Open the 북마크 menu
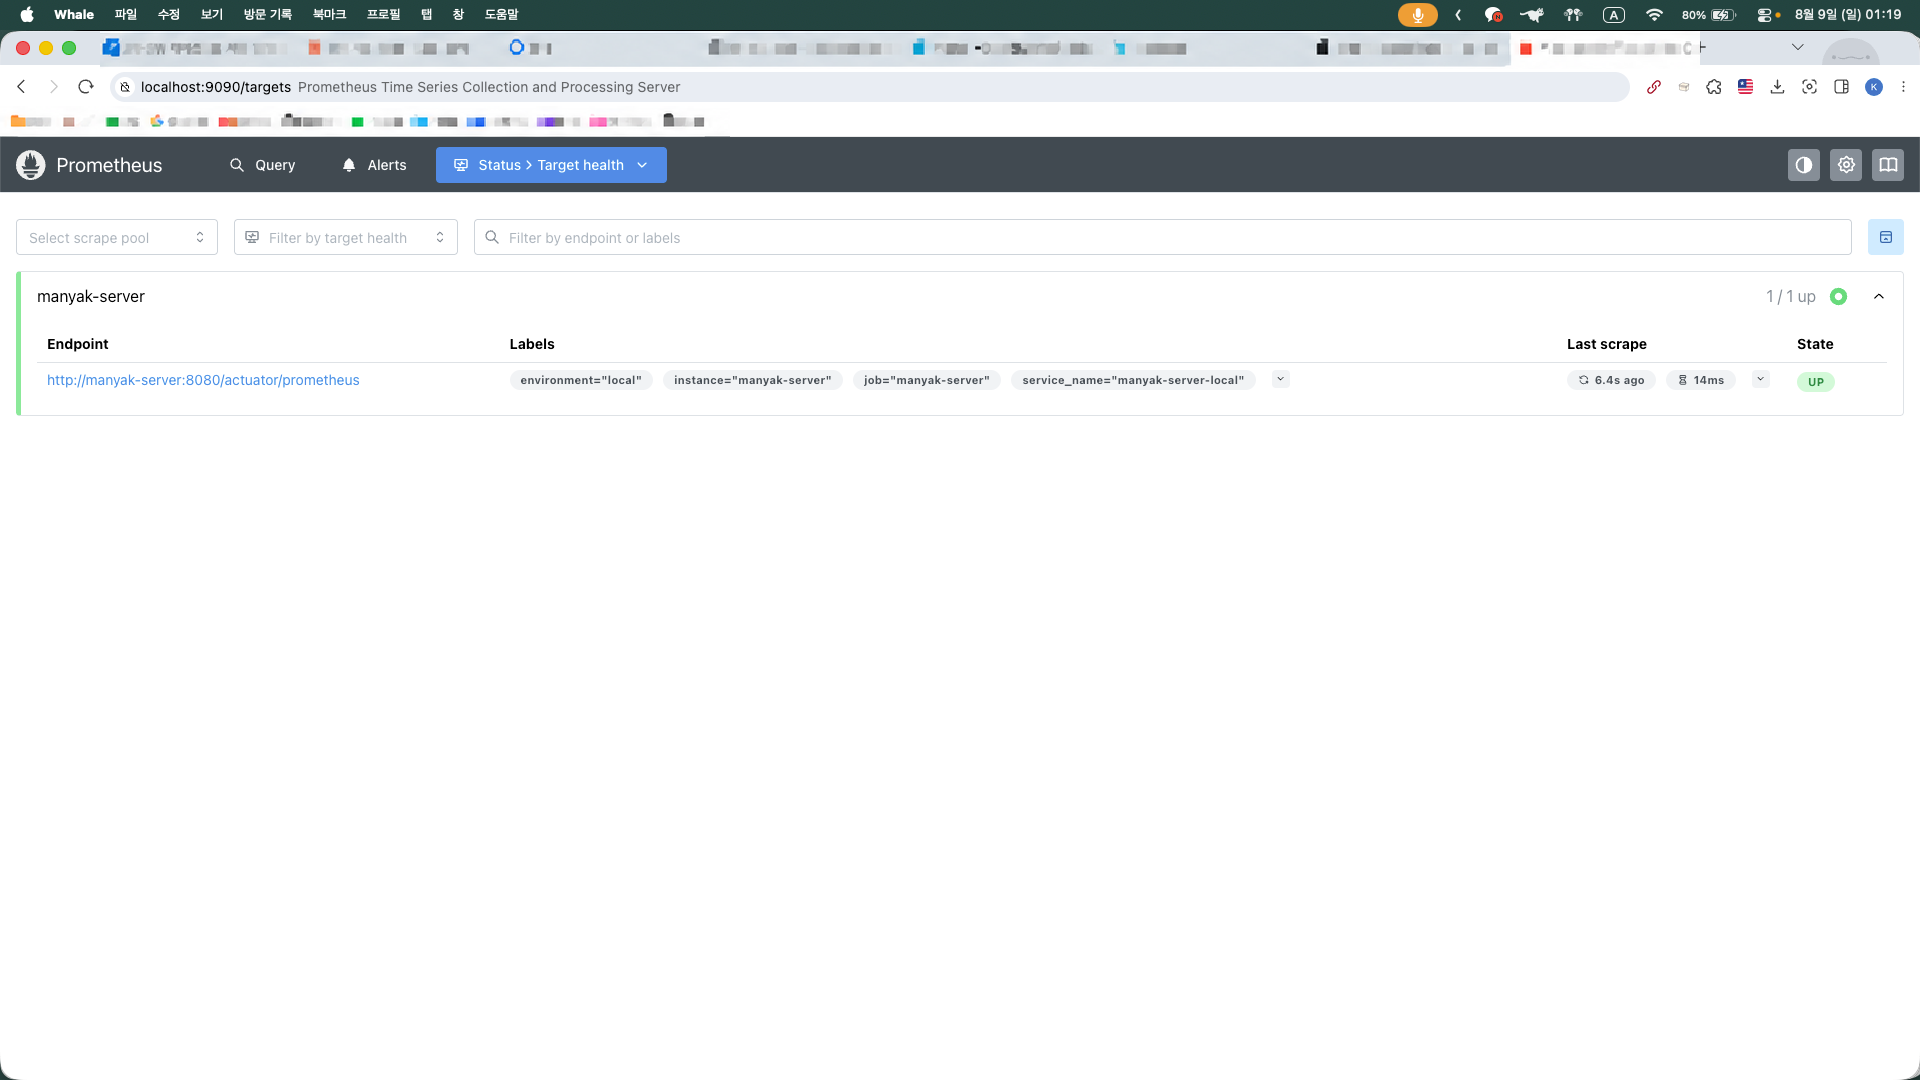The width and height of the screenshot is (1920, 1080). [329, 14]
